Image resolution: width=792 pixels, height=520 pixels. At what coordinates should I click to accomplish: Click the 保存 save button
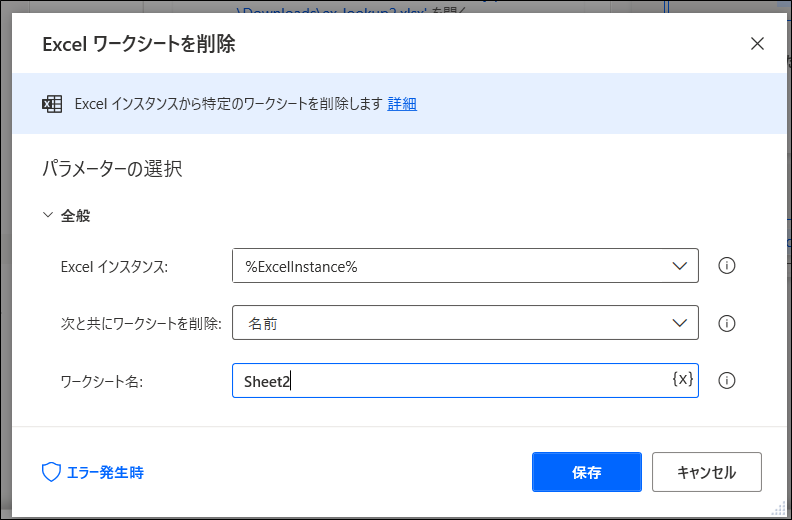586,472
